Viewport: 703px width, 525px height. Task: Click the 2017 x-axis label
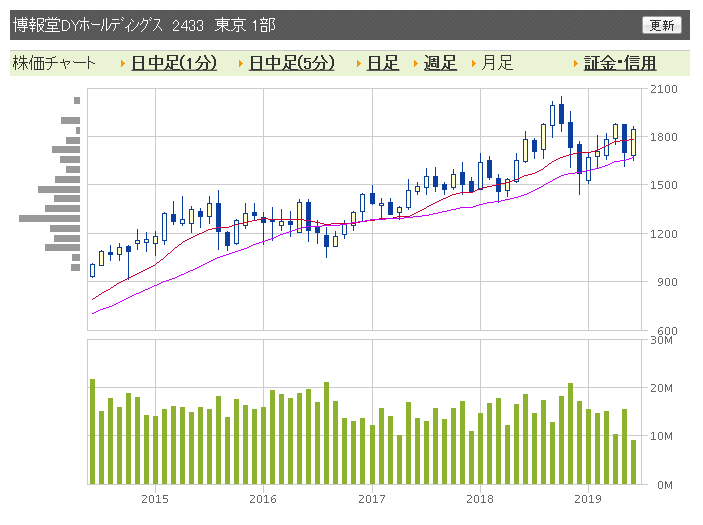point(372,499)
